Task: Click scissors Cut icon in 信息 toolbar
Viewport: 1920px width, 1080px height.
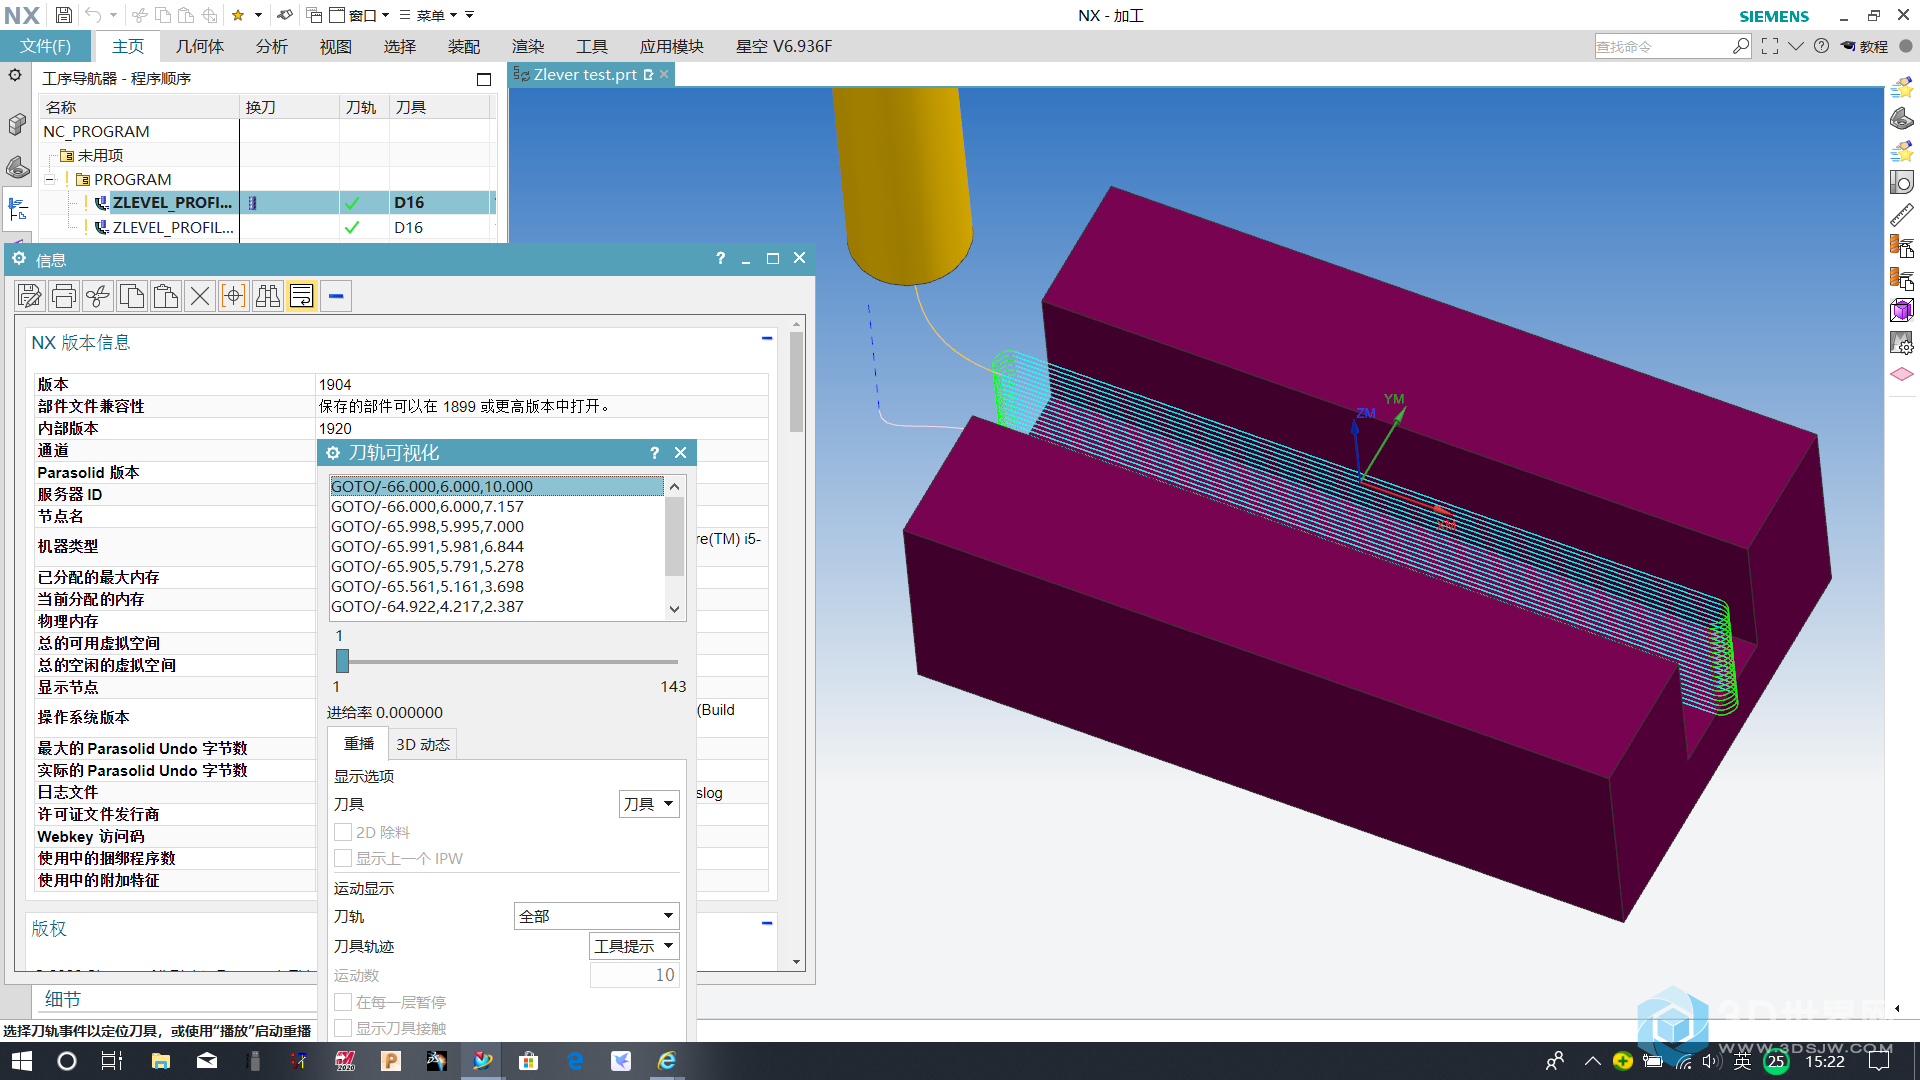Action: (98, 296)
